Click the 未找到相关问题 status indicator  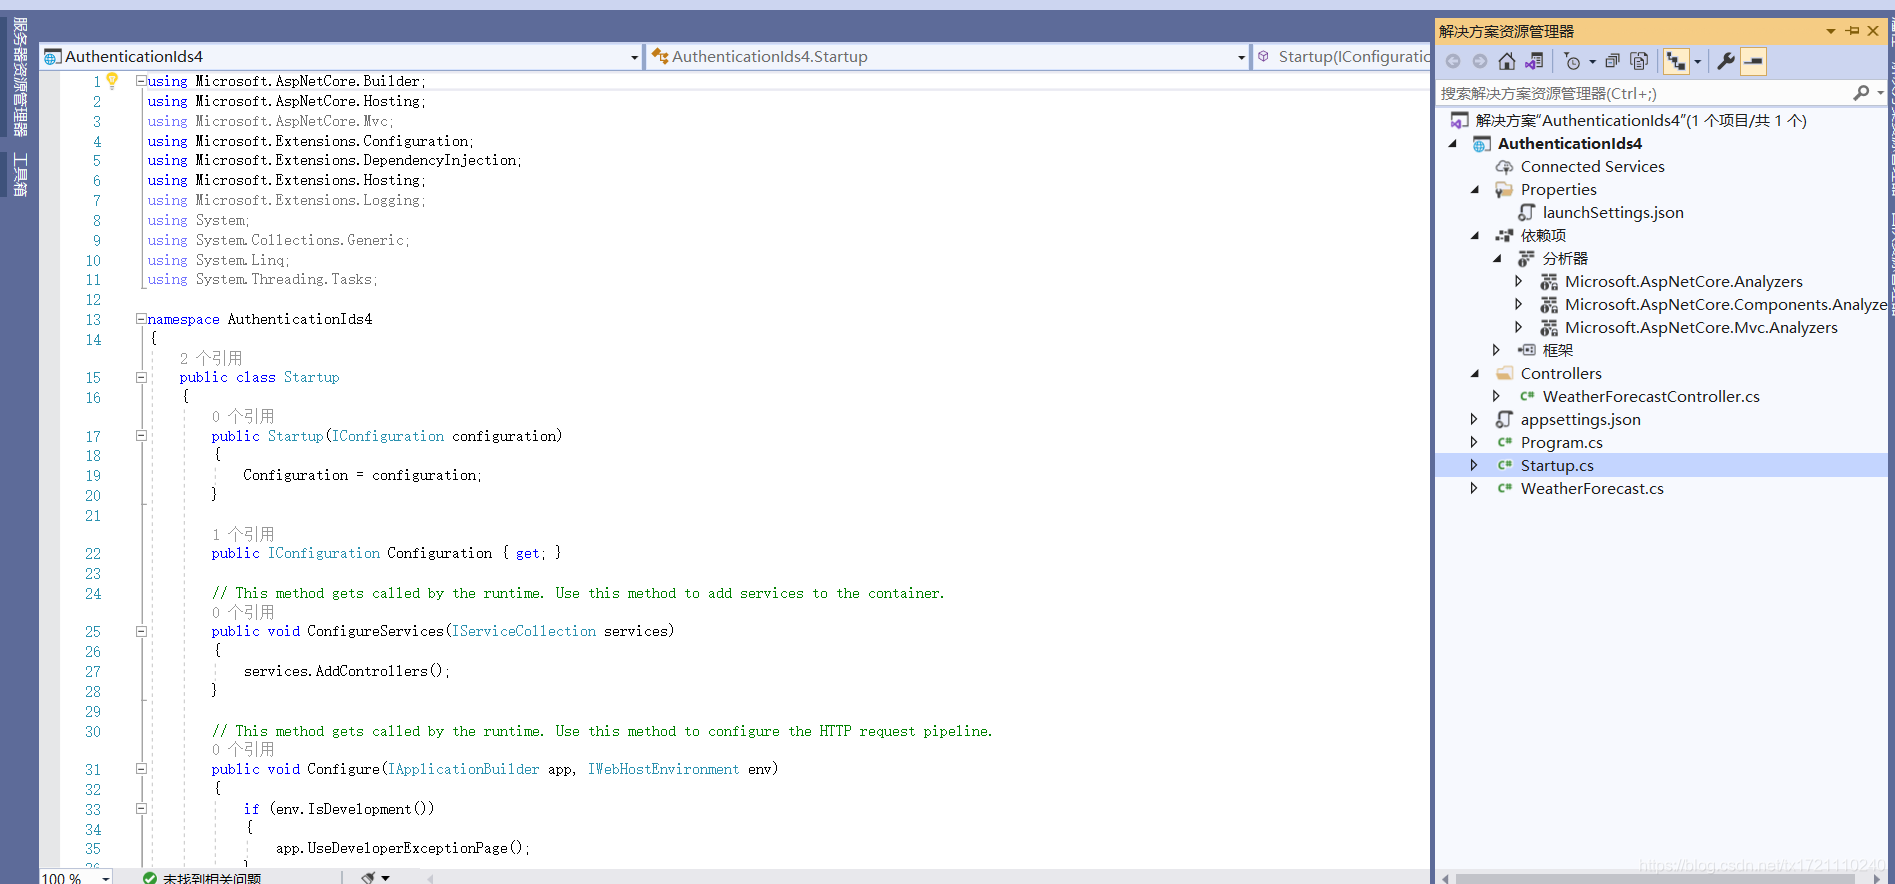pyautogui.click(x=202, y=878)
